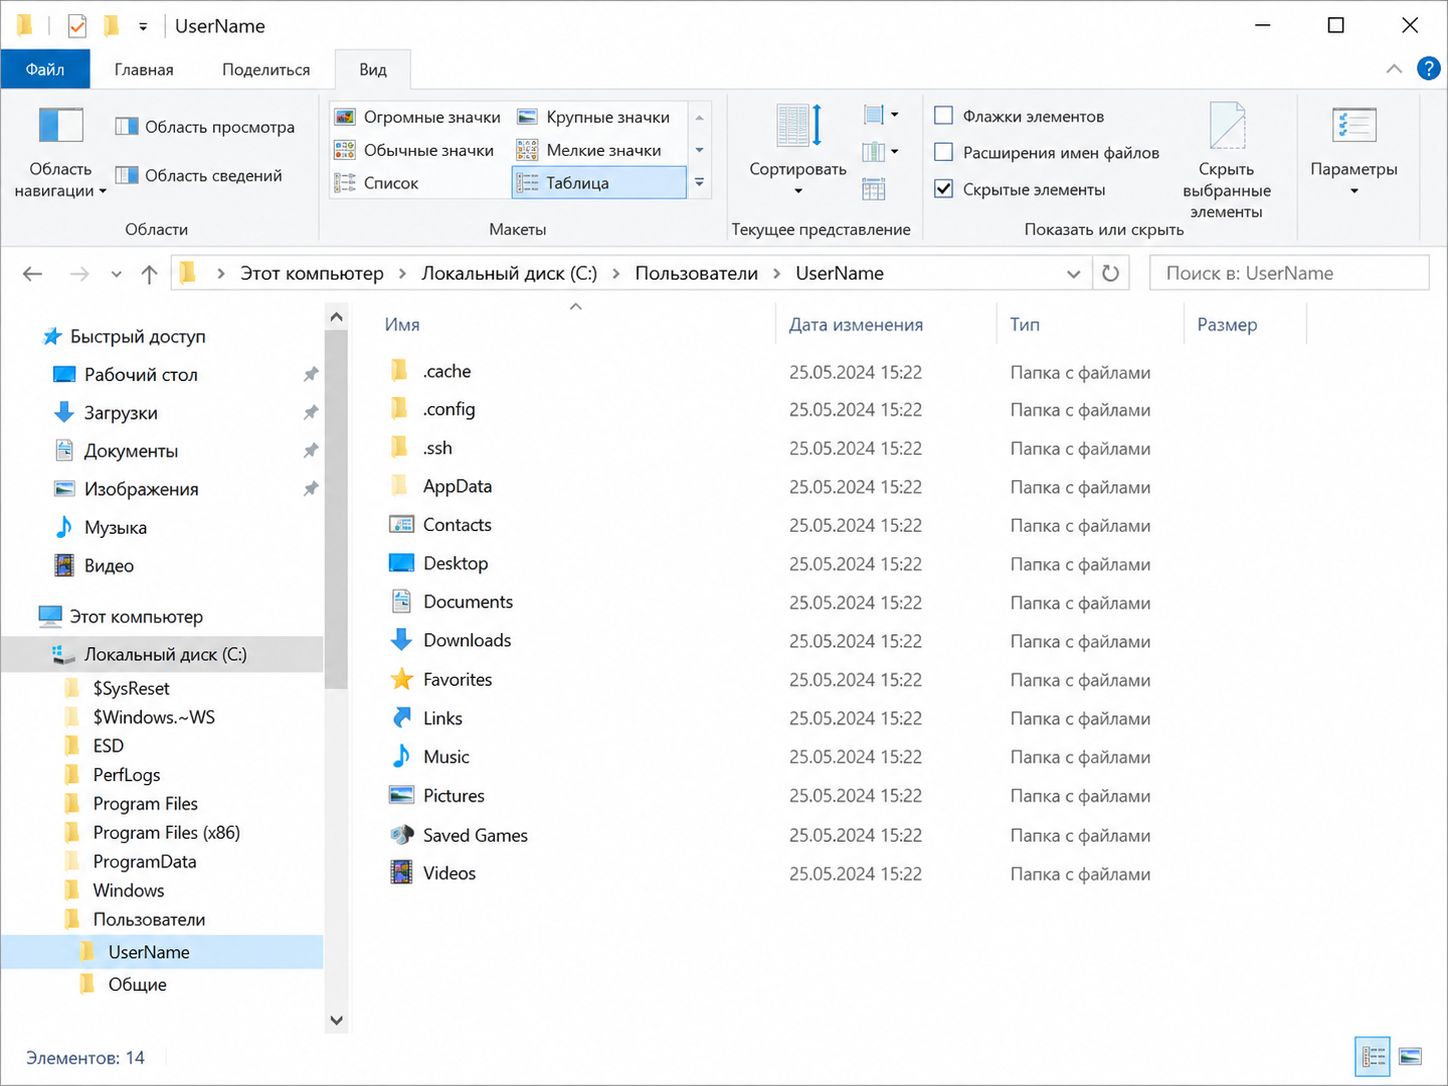Select the Program Files (x86) tree folder

point(166,833)
